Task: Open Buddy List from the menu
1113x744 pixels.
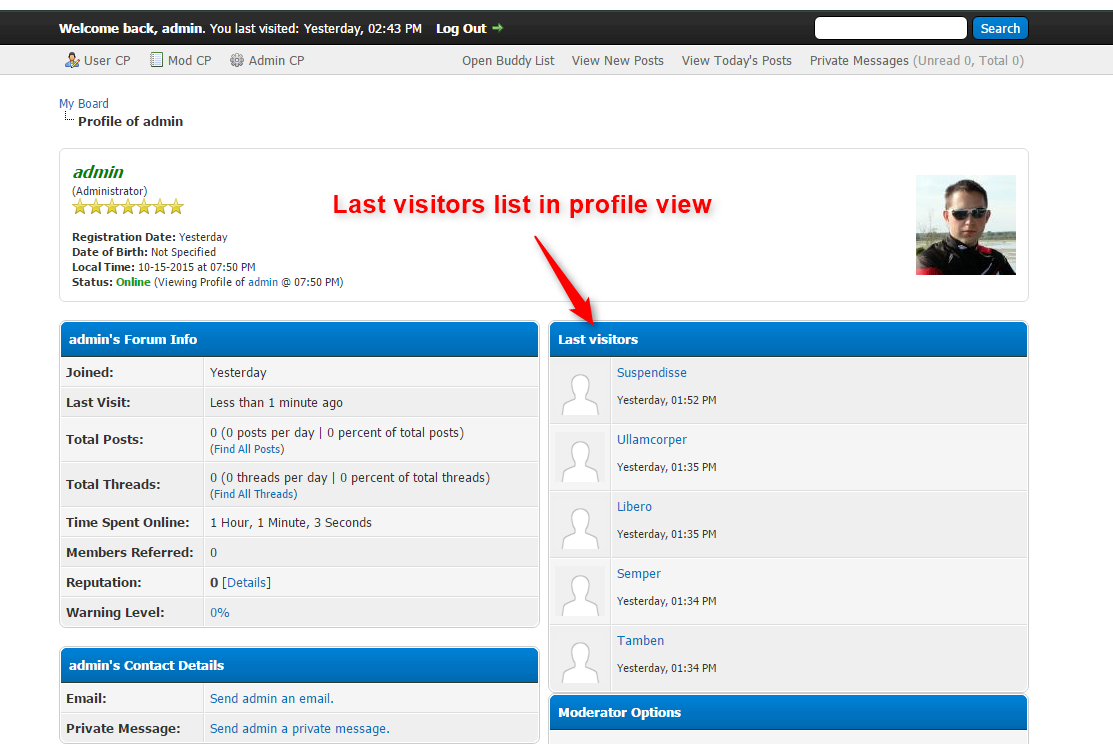Action: (508, 61)
